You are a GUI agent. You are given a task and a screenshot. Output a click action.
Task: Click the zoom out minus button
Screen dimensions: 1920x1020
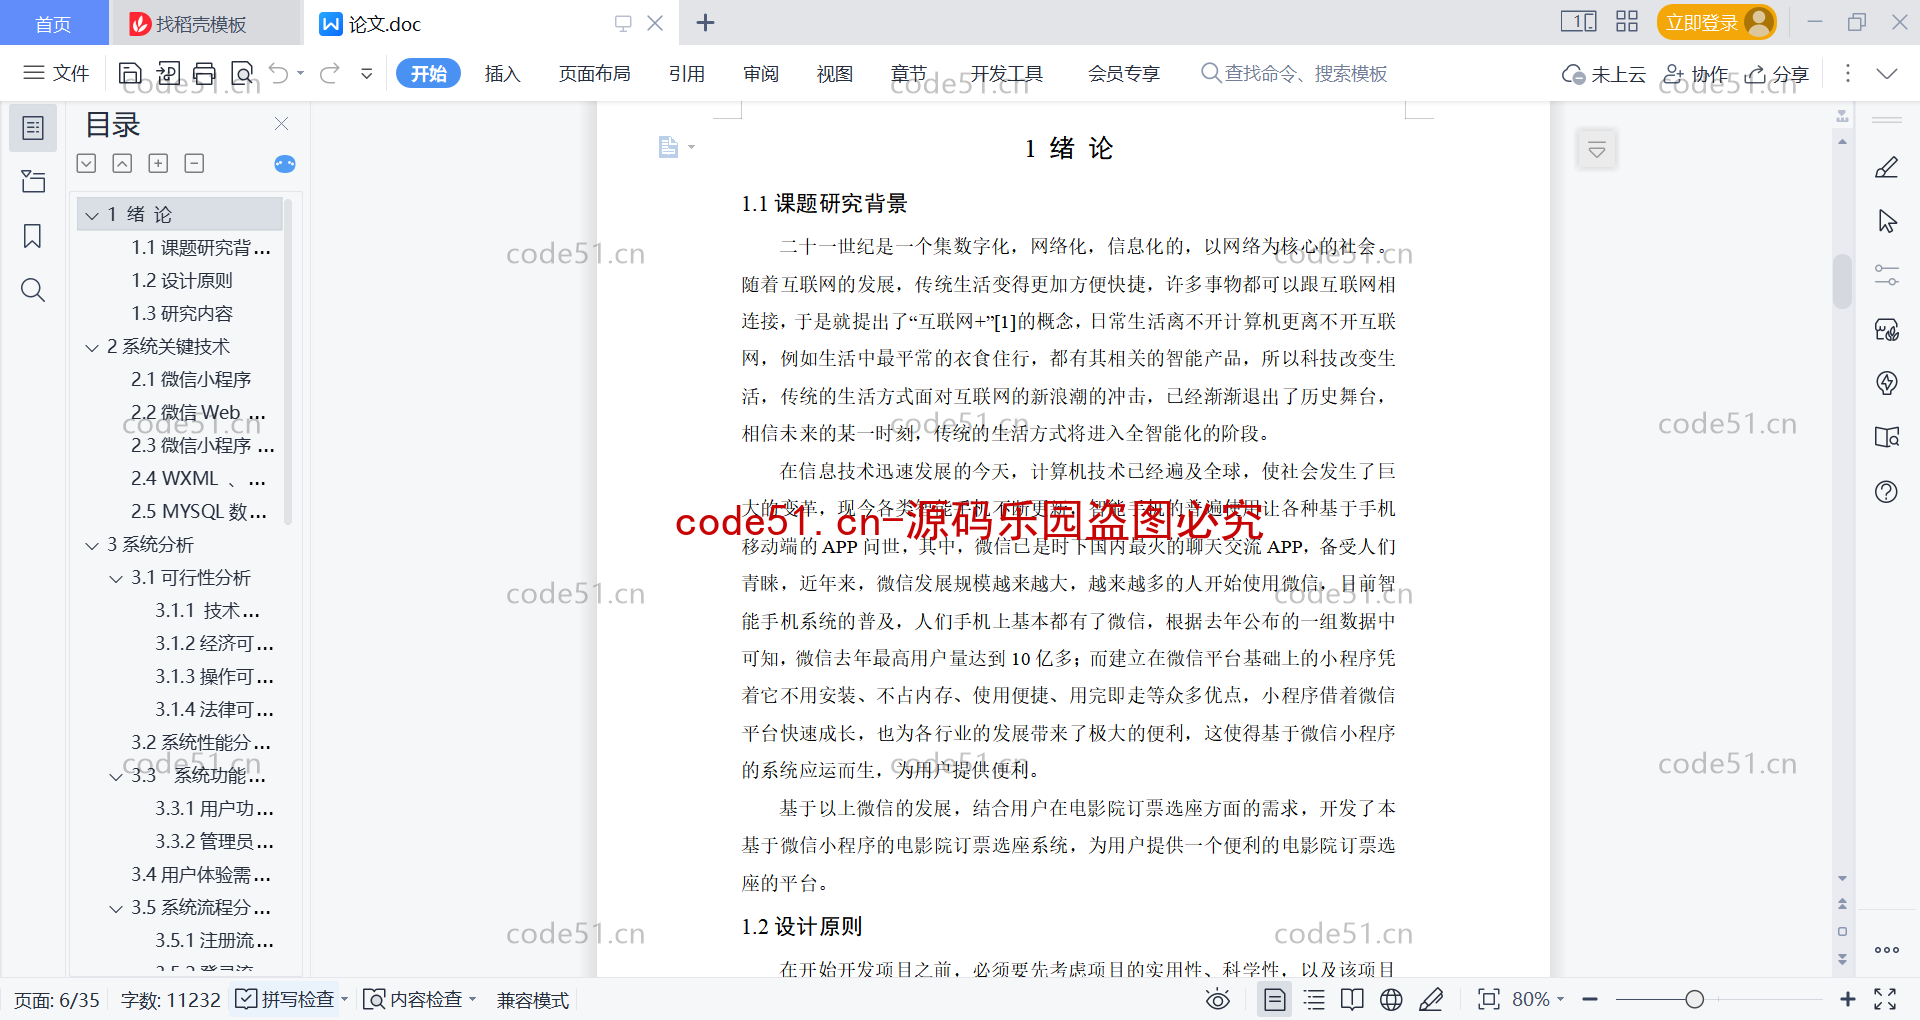tap(1590, 999)
